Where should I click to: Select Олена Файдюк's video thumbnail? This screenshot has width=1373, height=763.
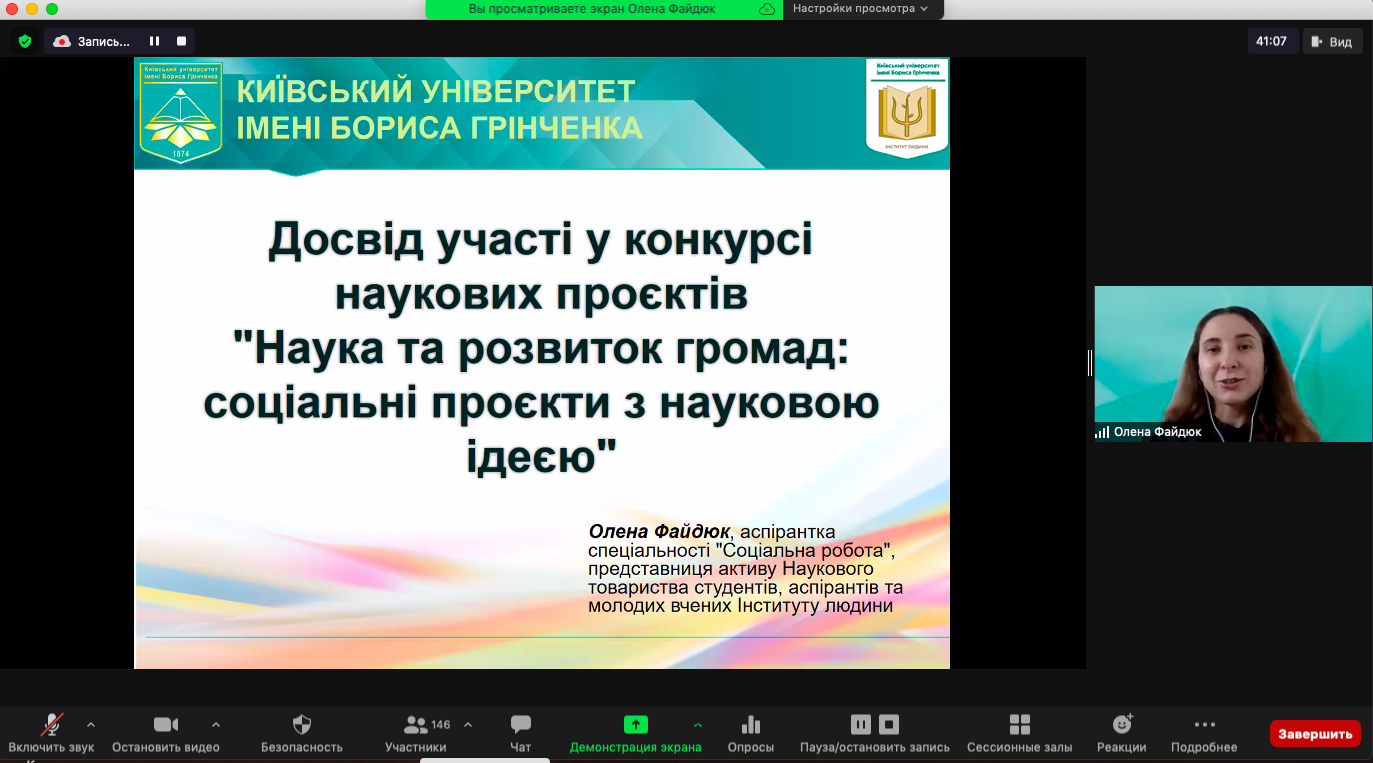(x=1232, y=363)
